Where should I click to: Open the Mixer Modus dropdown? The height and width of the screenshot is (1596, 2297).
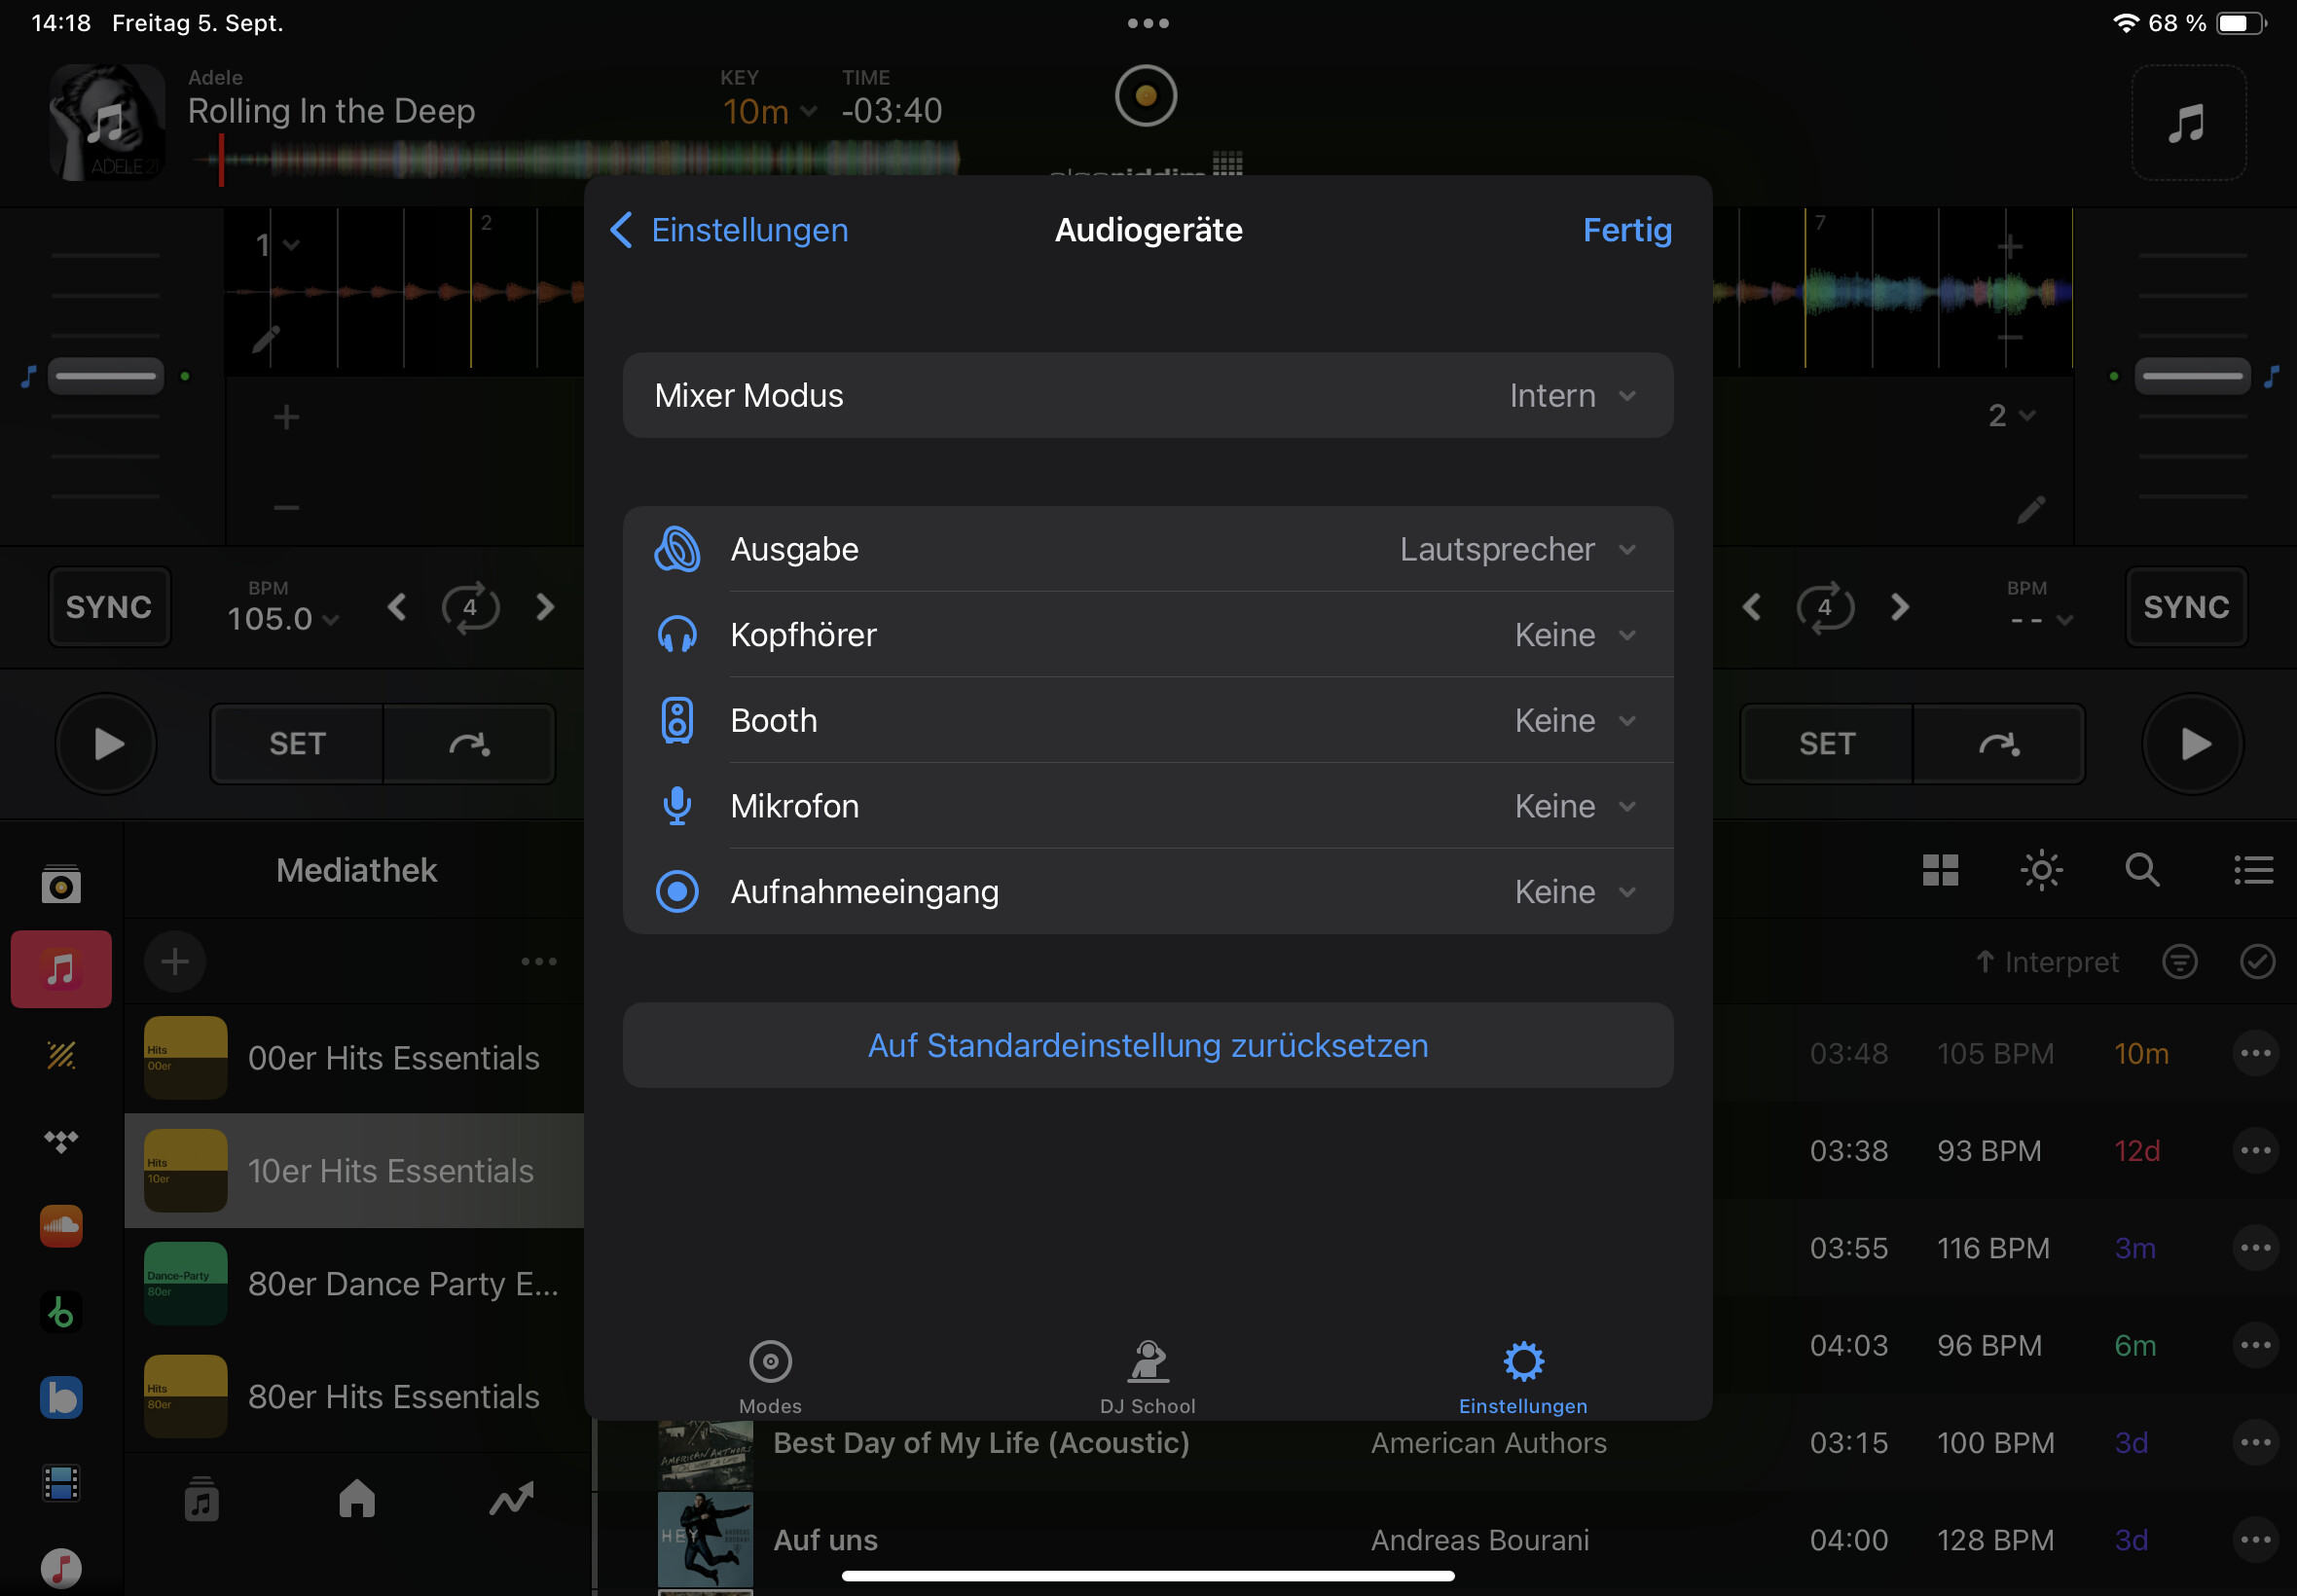(1147, 395)
